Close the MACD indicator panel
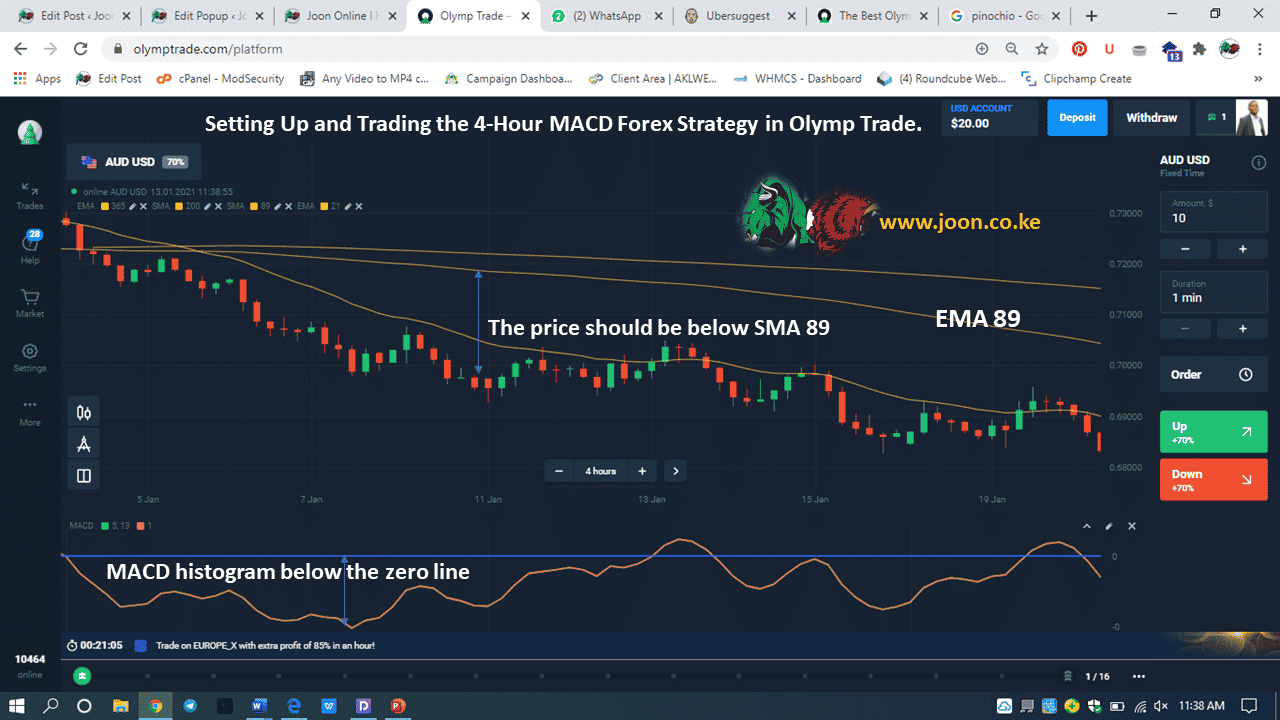Screen dimensions: 1280x720 (1132, 526)
